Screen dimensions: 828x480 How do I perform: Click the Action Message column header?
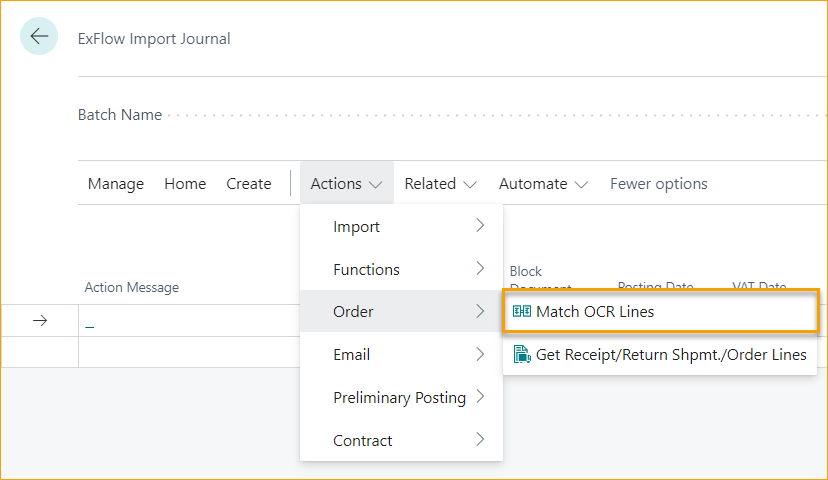point(131,287)
